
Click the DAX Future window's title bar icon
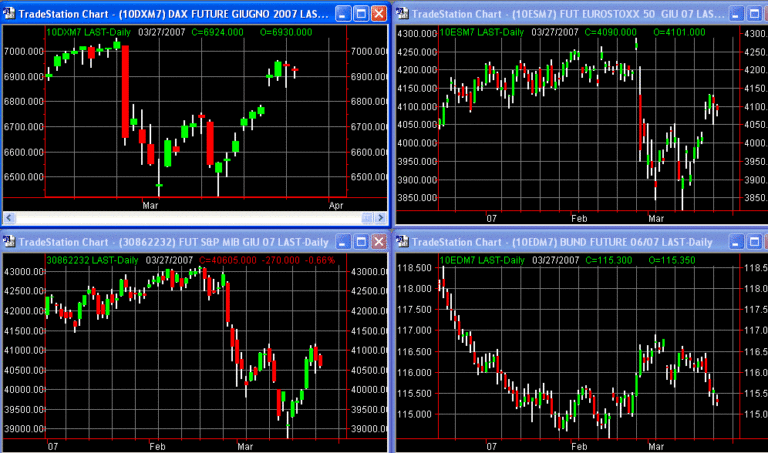coord(10,14)
